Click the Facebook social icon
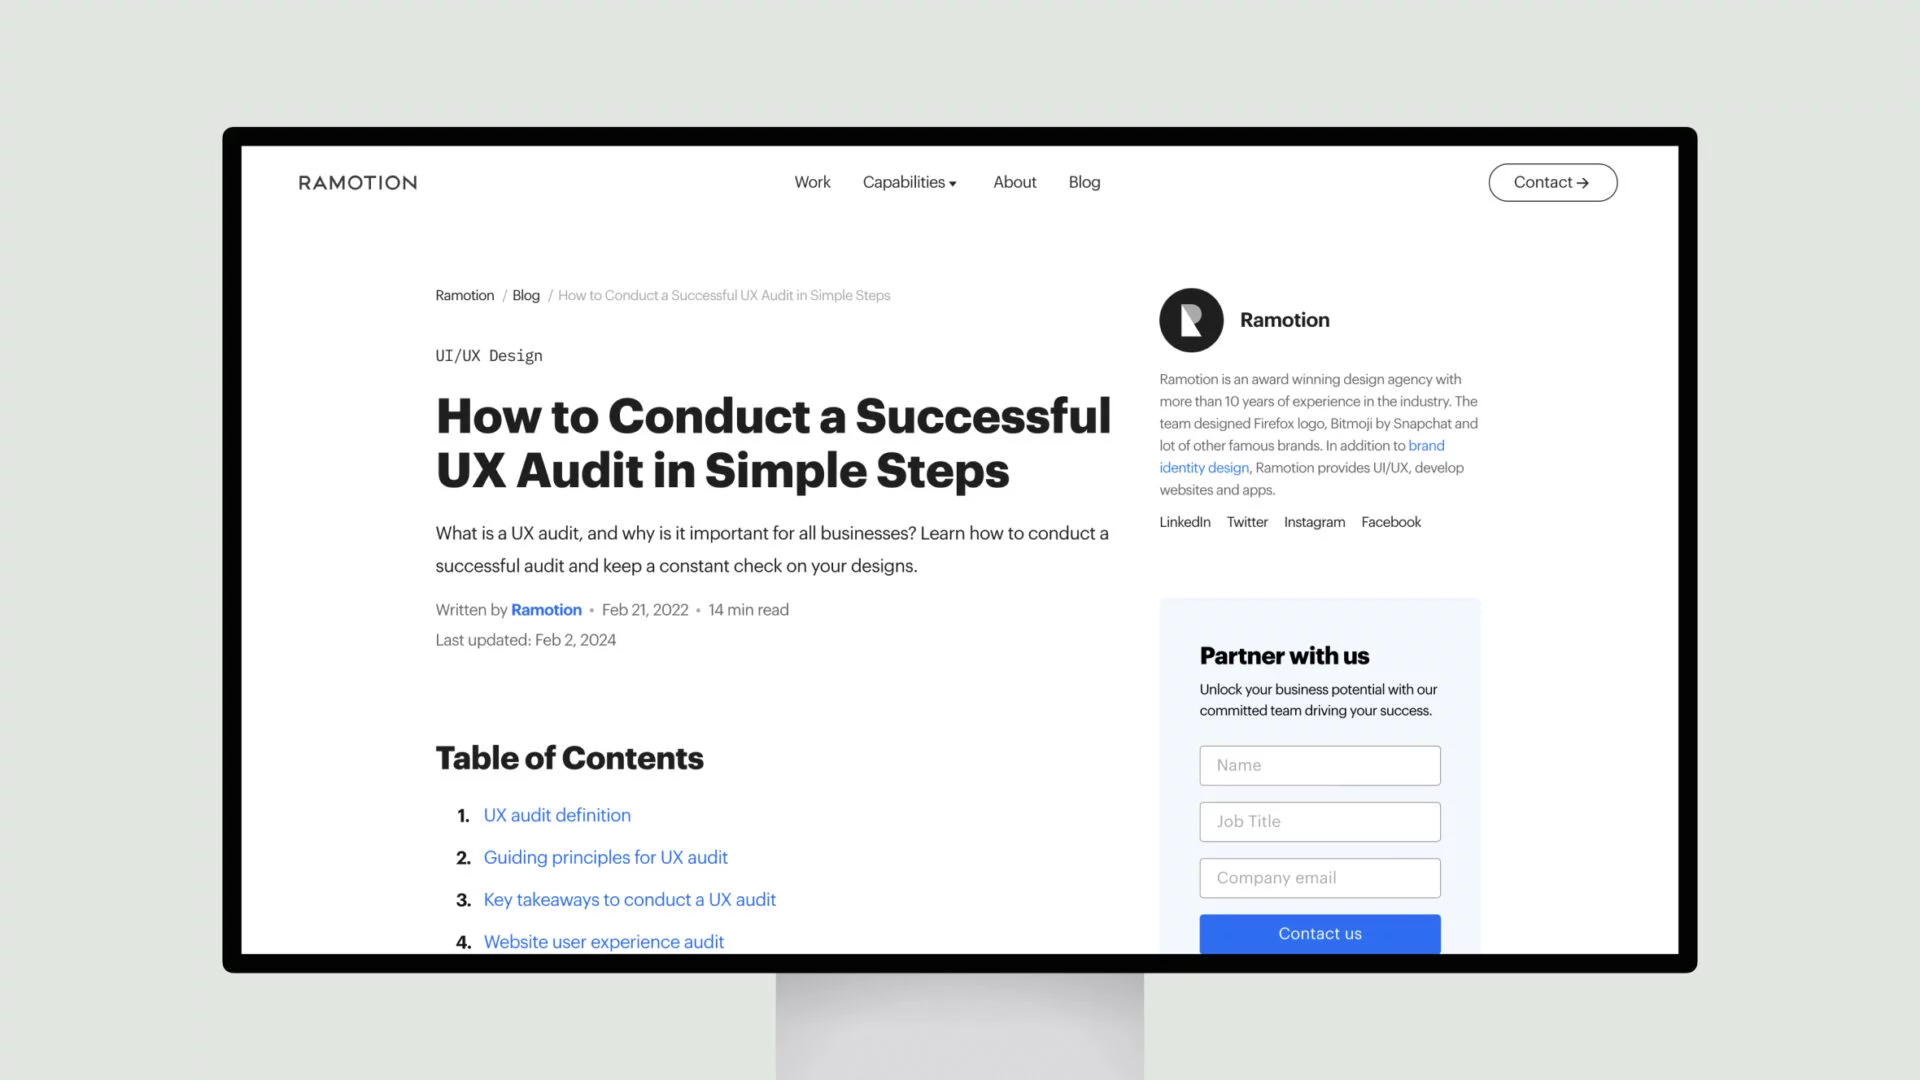 coord(1390,521)
